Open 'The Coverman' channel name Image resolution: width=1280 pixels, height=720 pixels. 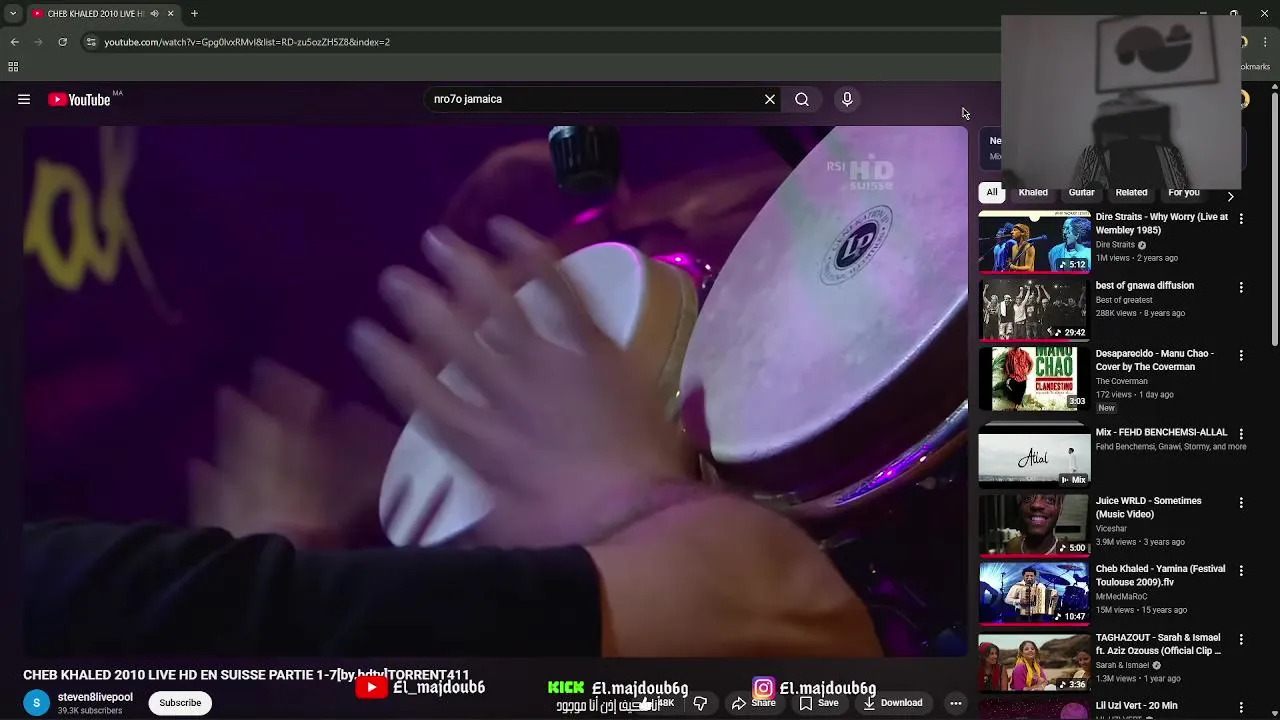coord(1121,381)
